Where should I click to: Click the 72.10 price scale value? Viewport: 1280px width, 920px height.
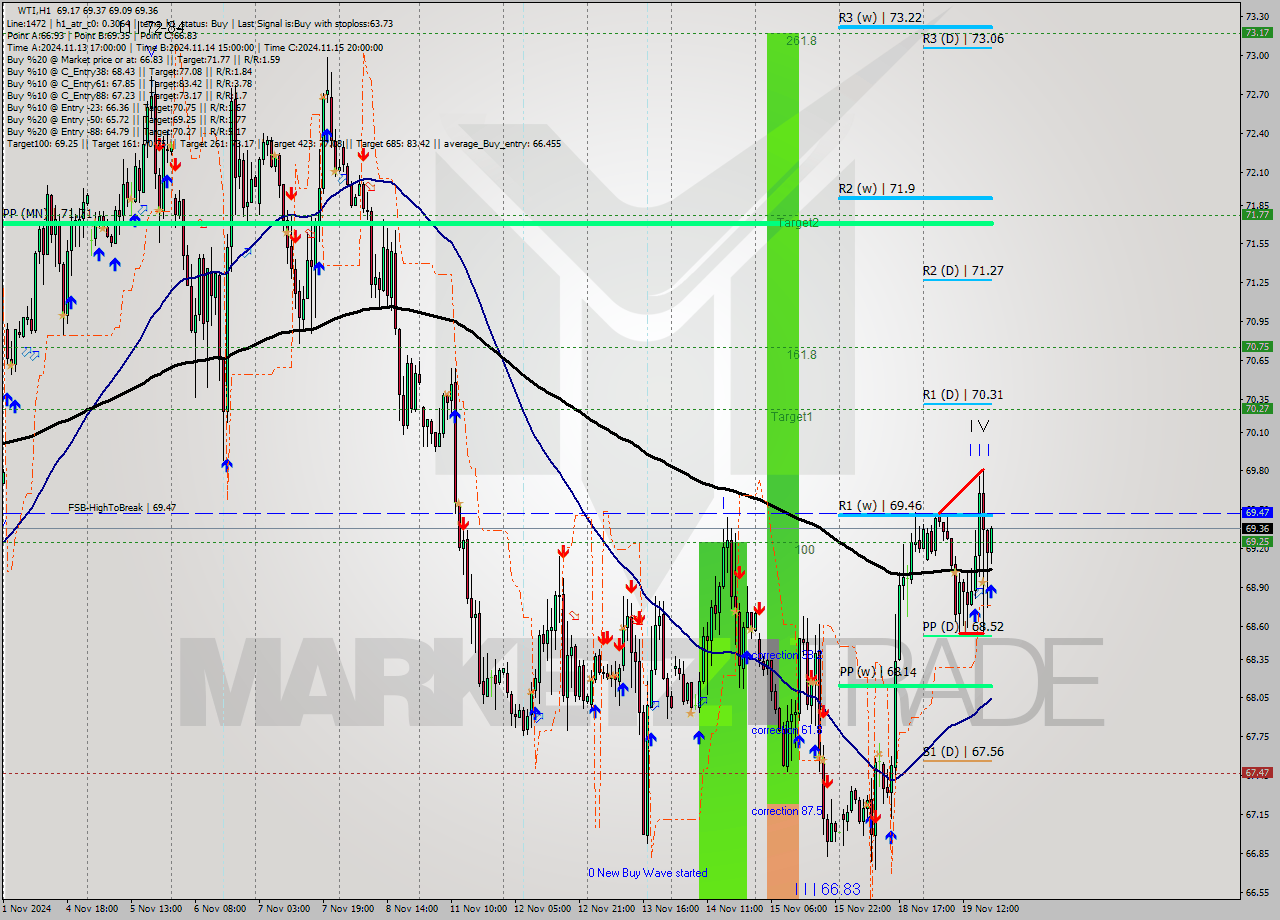(1257, 172)
